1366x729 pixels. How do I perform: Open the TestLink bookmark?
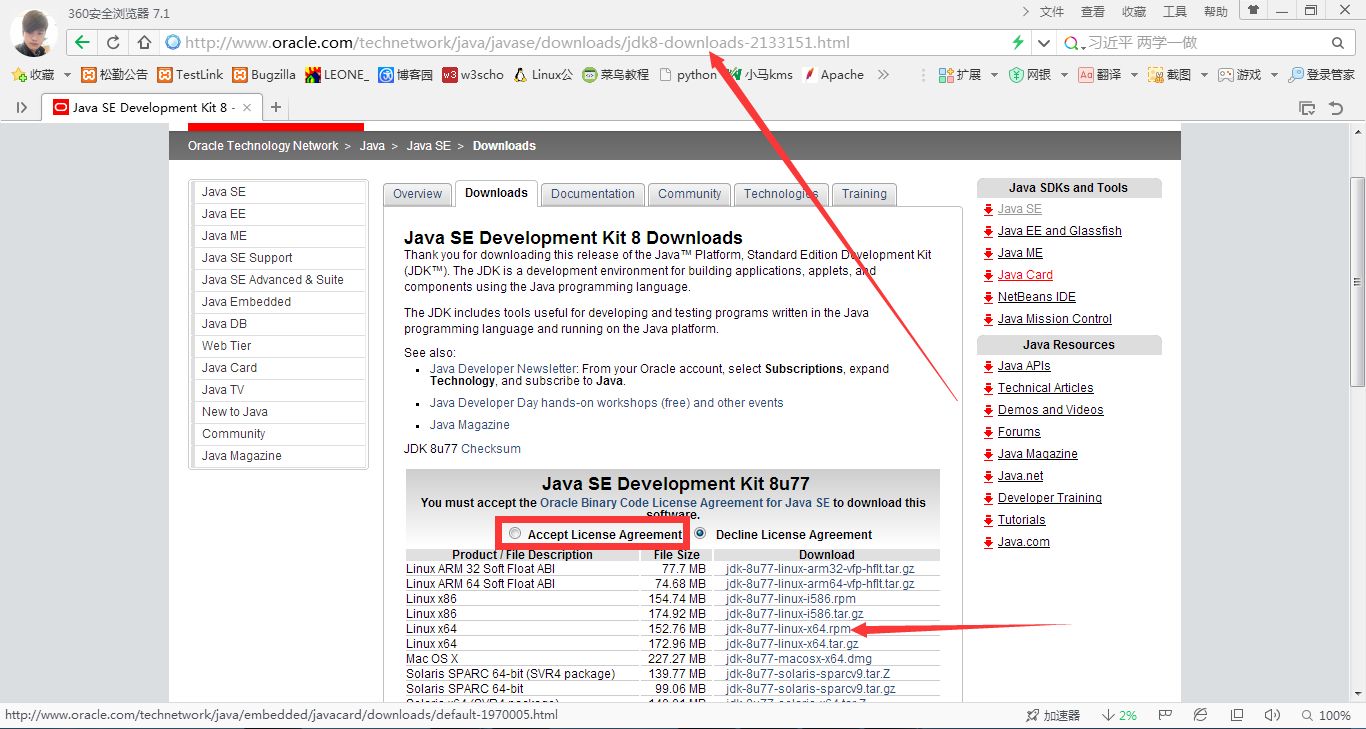pyautogui.click(x=191, y=75)
